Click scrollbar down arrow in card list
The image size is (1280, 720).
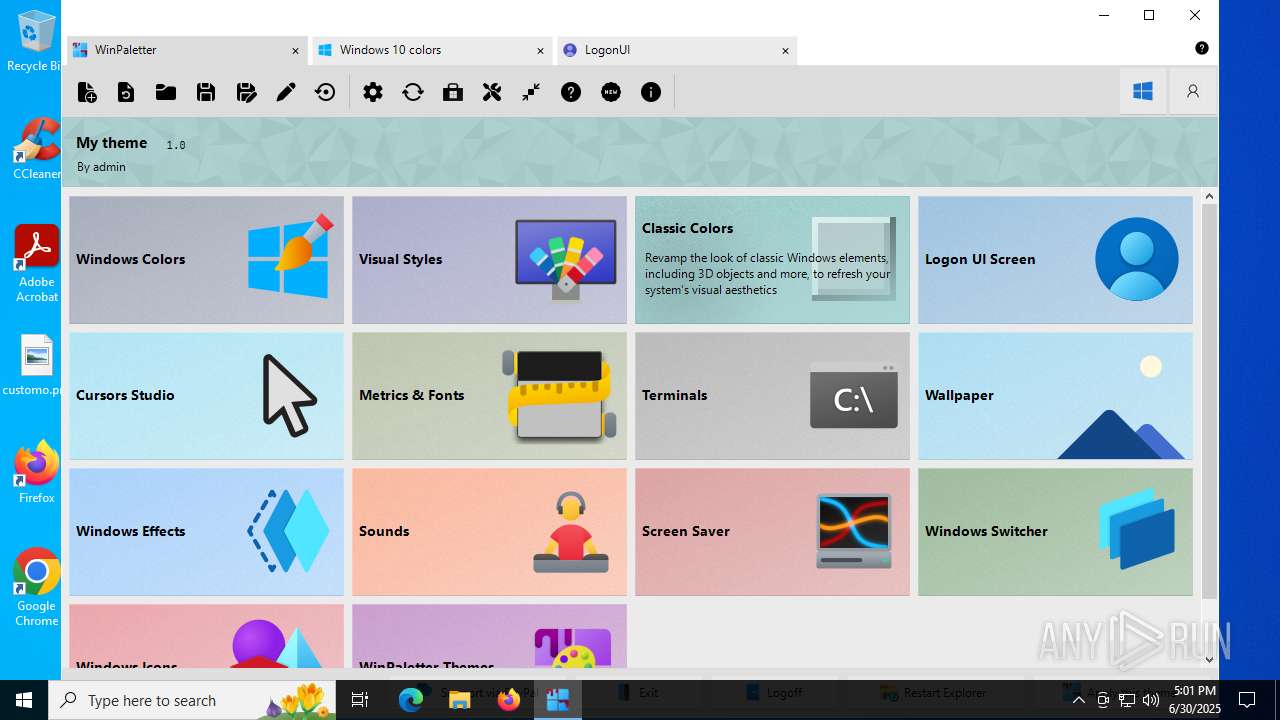coord(1209,659)
